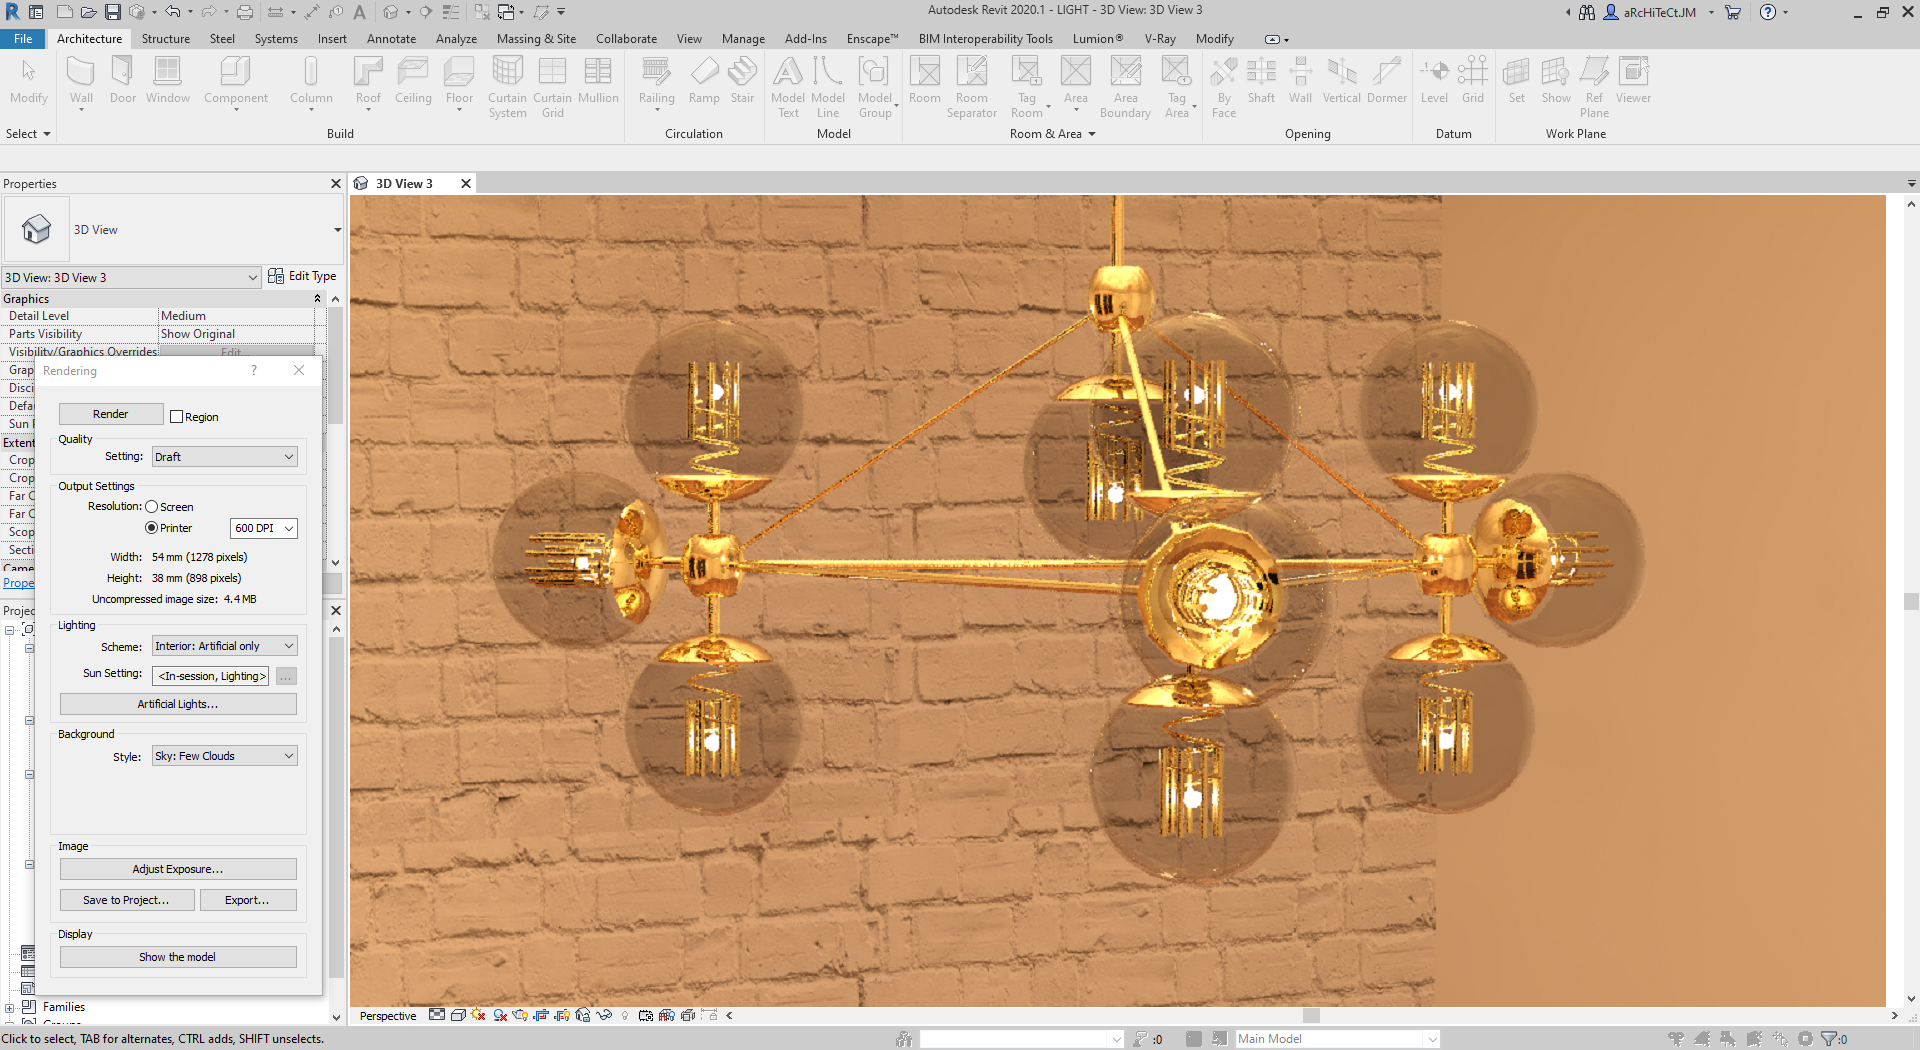Enable the Region checkbox in Rendering dialog

pyautogui.click(x=177, y=416)
